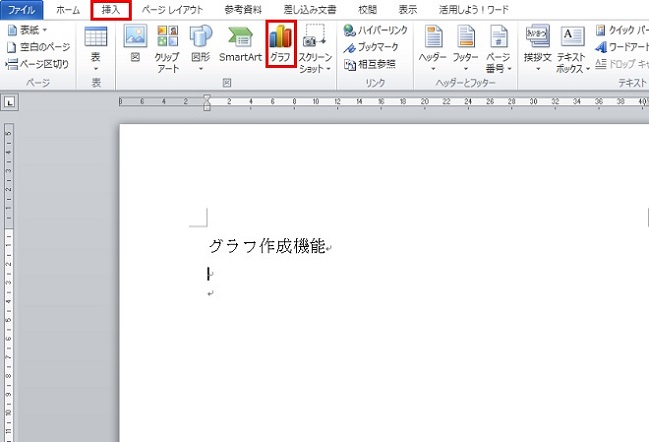Open the スクリーンショット dropdown

click(x=315, y=48)
